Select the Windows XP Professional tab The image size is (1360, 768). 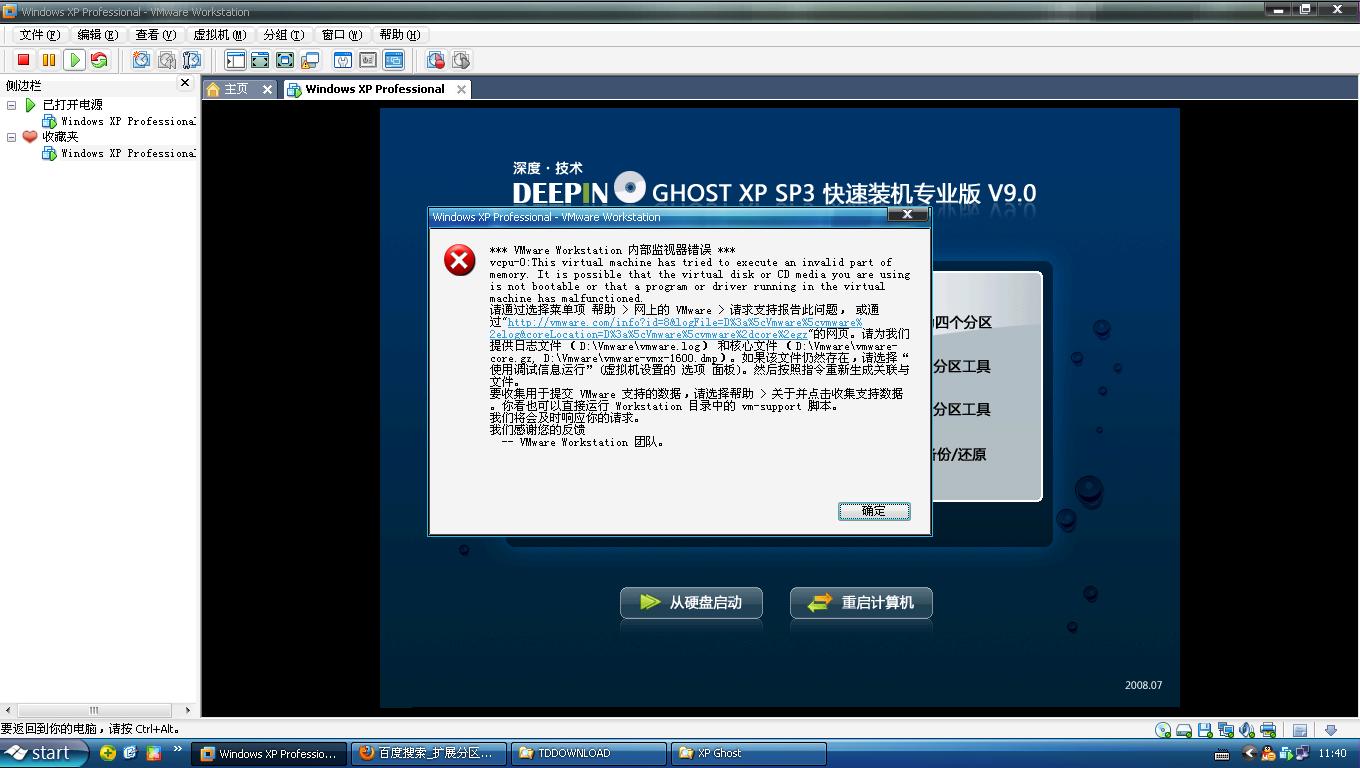pyautogui.click(x=375, y=89)
